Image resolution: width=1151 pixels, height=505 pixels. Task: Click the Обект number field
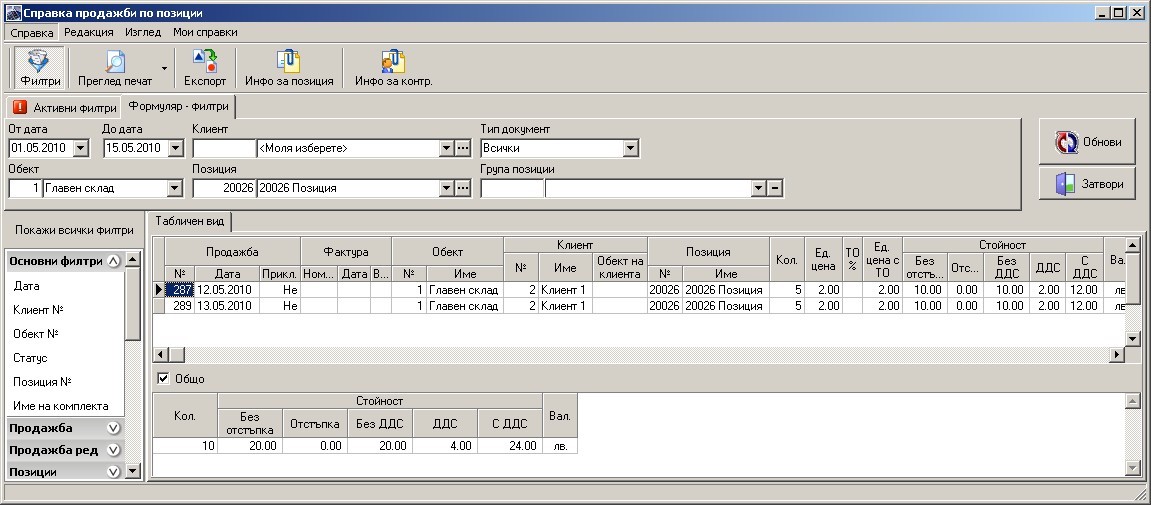(x=25, y=189)
